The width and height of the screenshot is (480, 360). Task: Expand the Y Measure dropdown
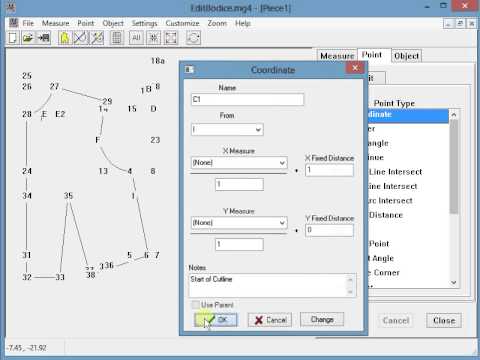282,223
